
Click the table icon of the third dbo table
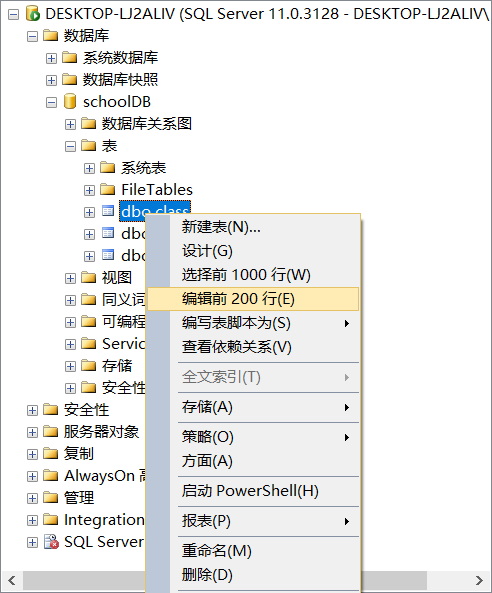pos(108,255)
